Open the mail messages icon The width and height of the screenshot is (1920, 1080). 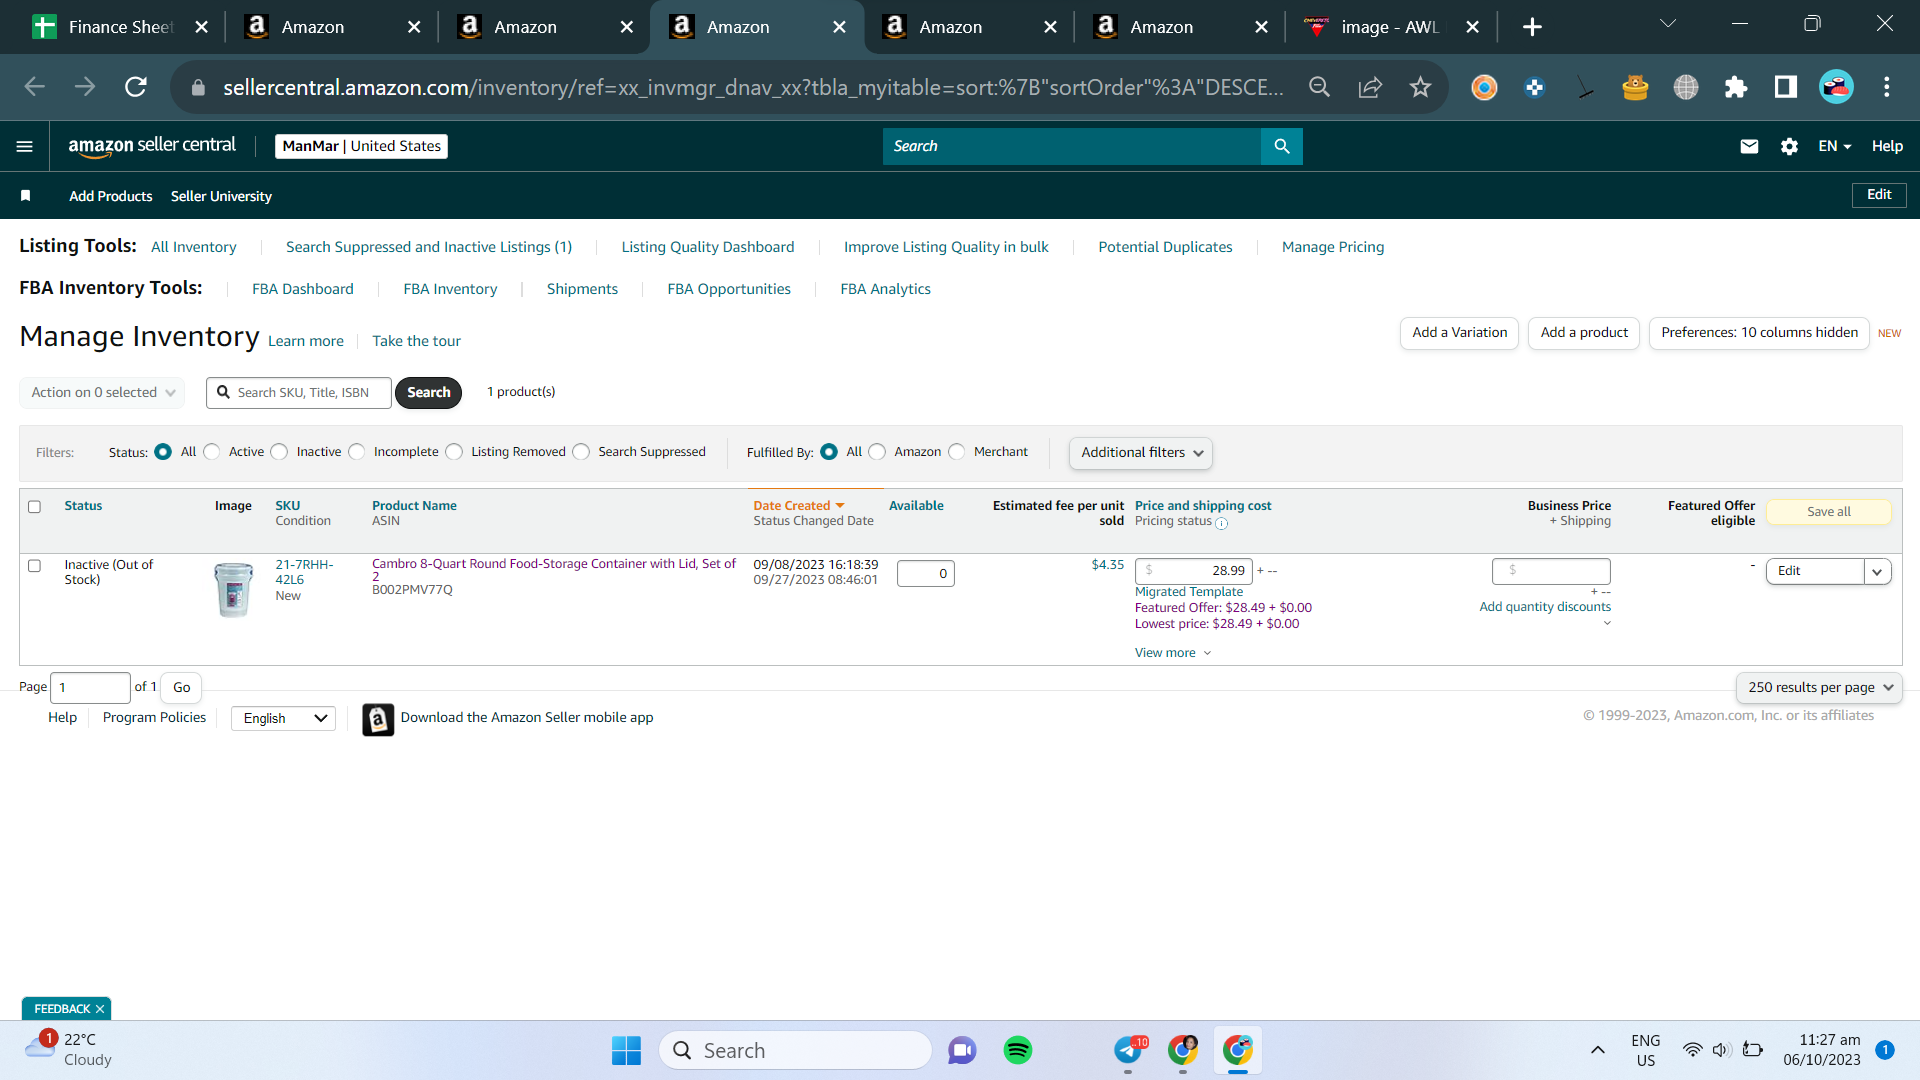(x=1749, y=146)
